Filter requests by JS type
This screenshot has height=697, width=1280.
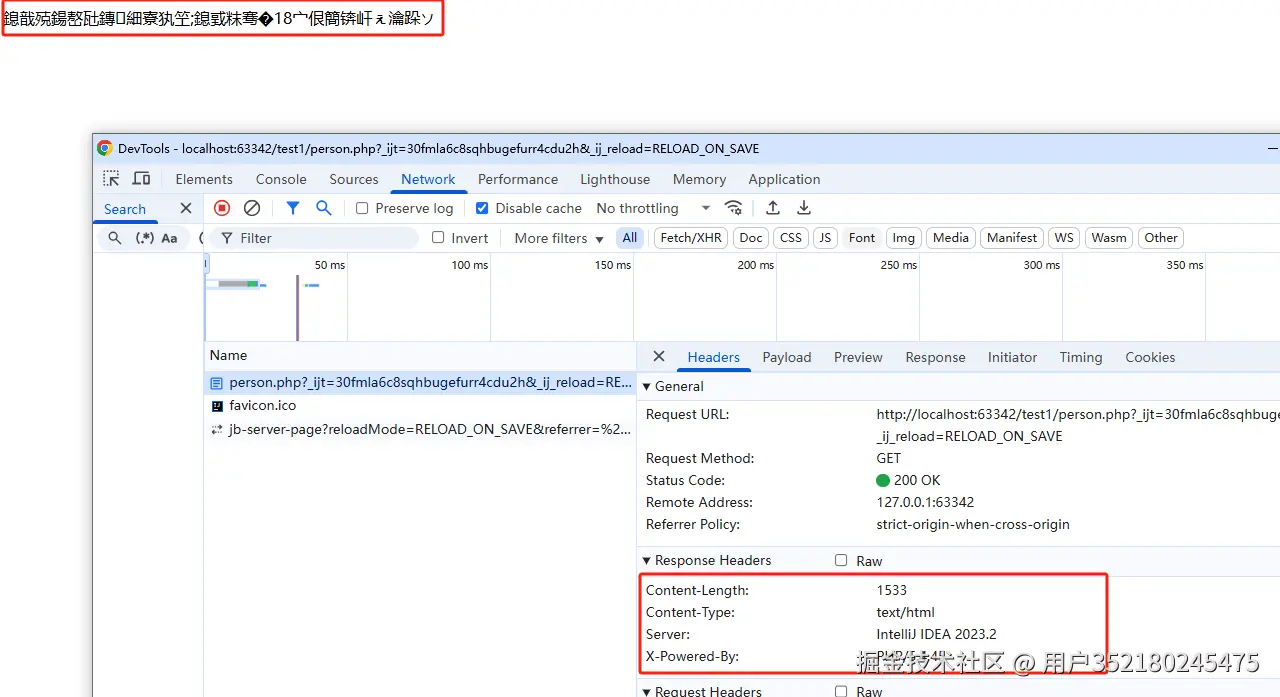click(825, 238)
